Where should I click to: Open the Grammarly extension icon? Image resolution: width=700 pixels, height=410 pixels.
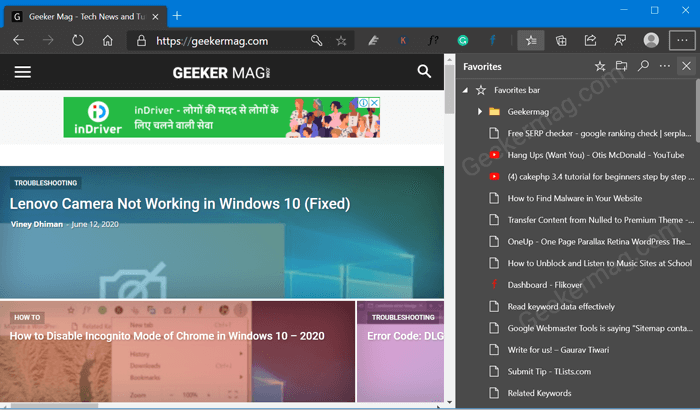click(x=462, y=41)
